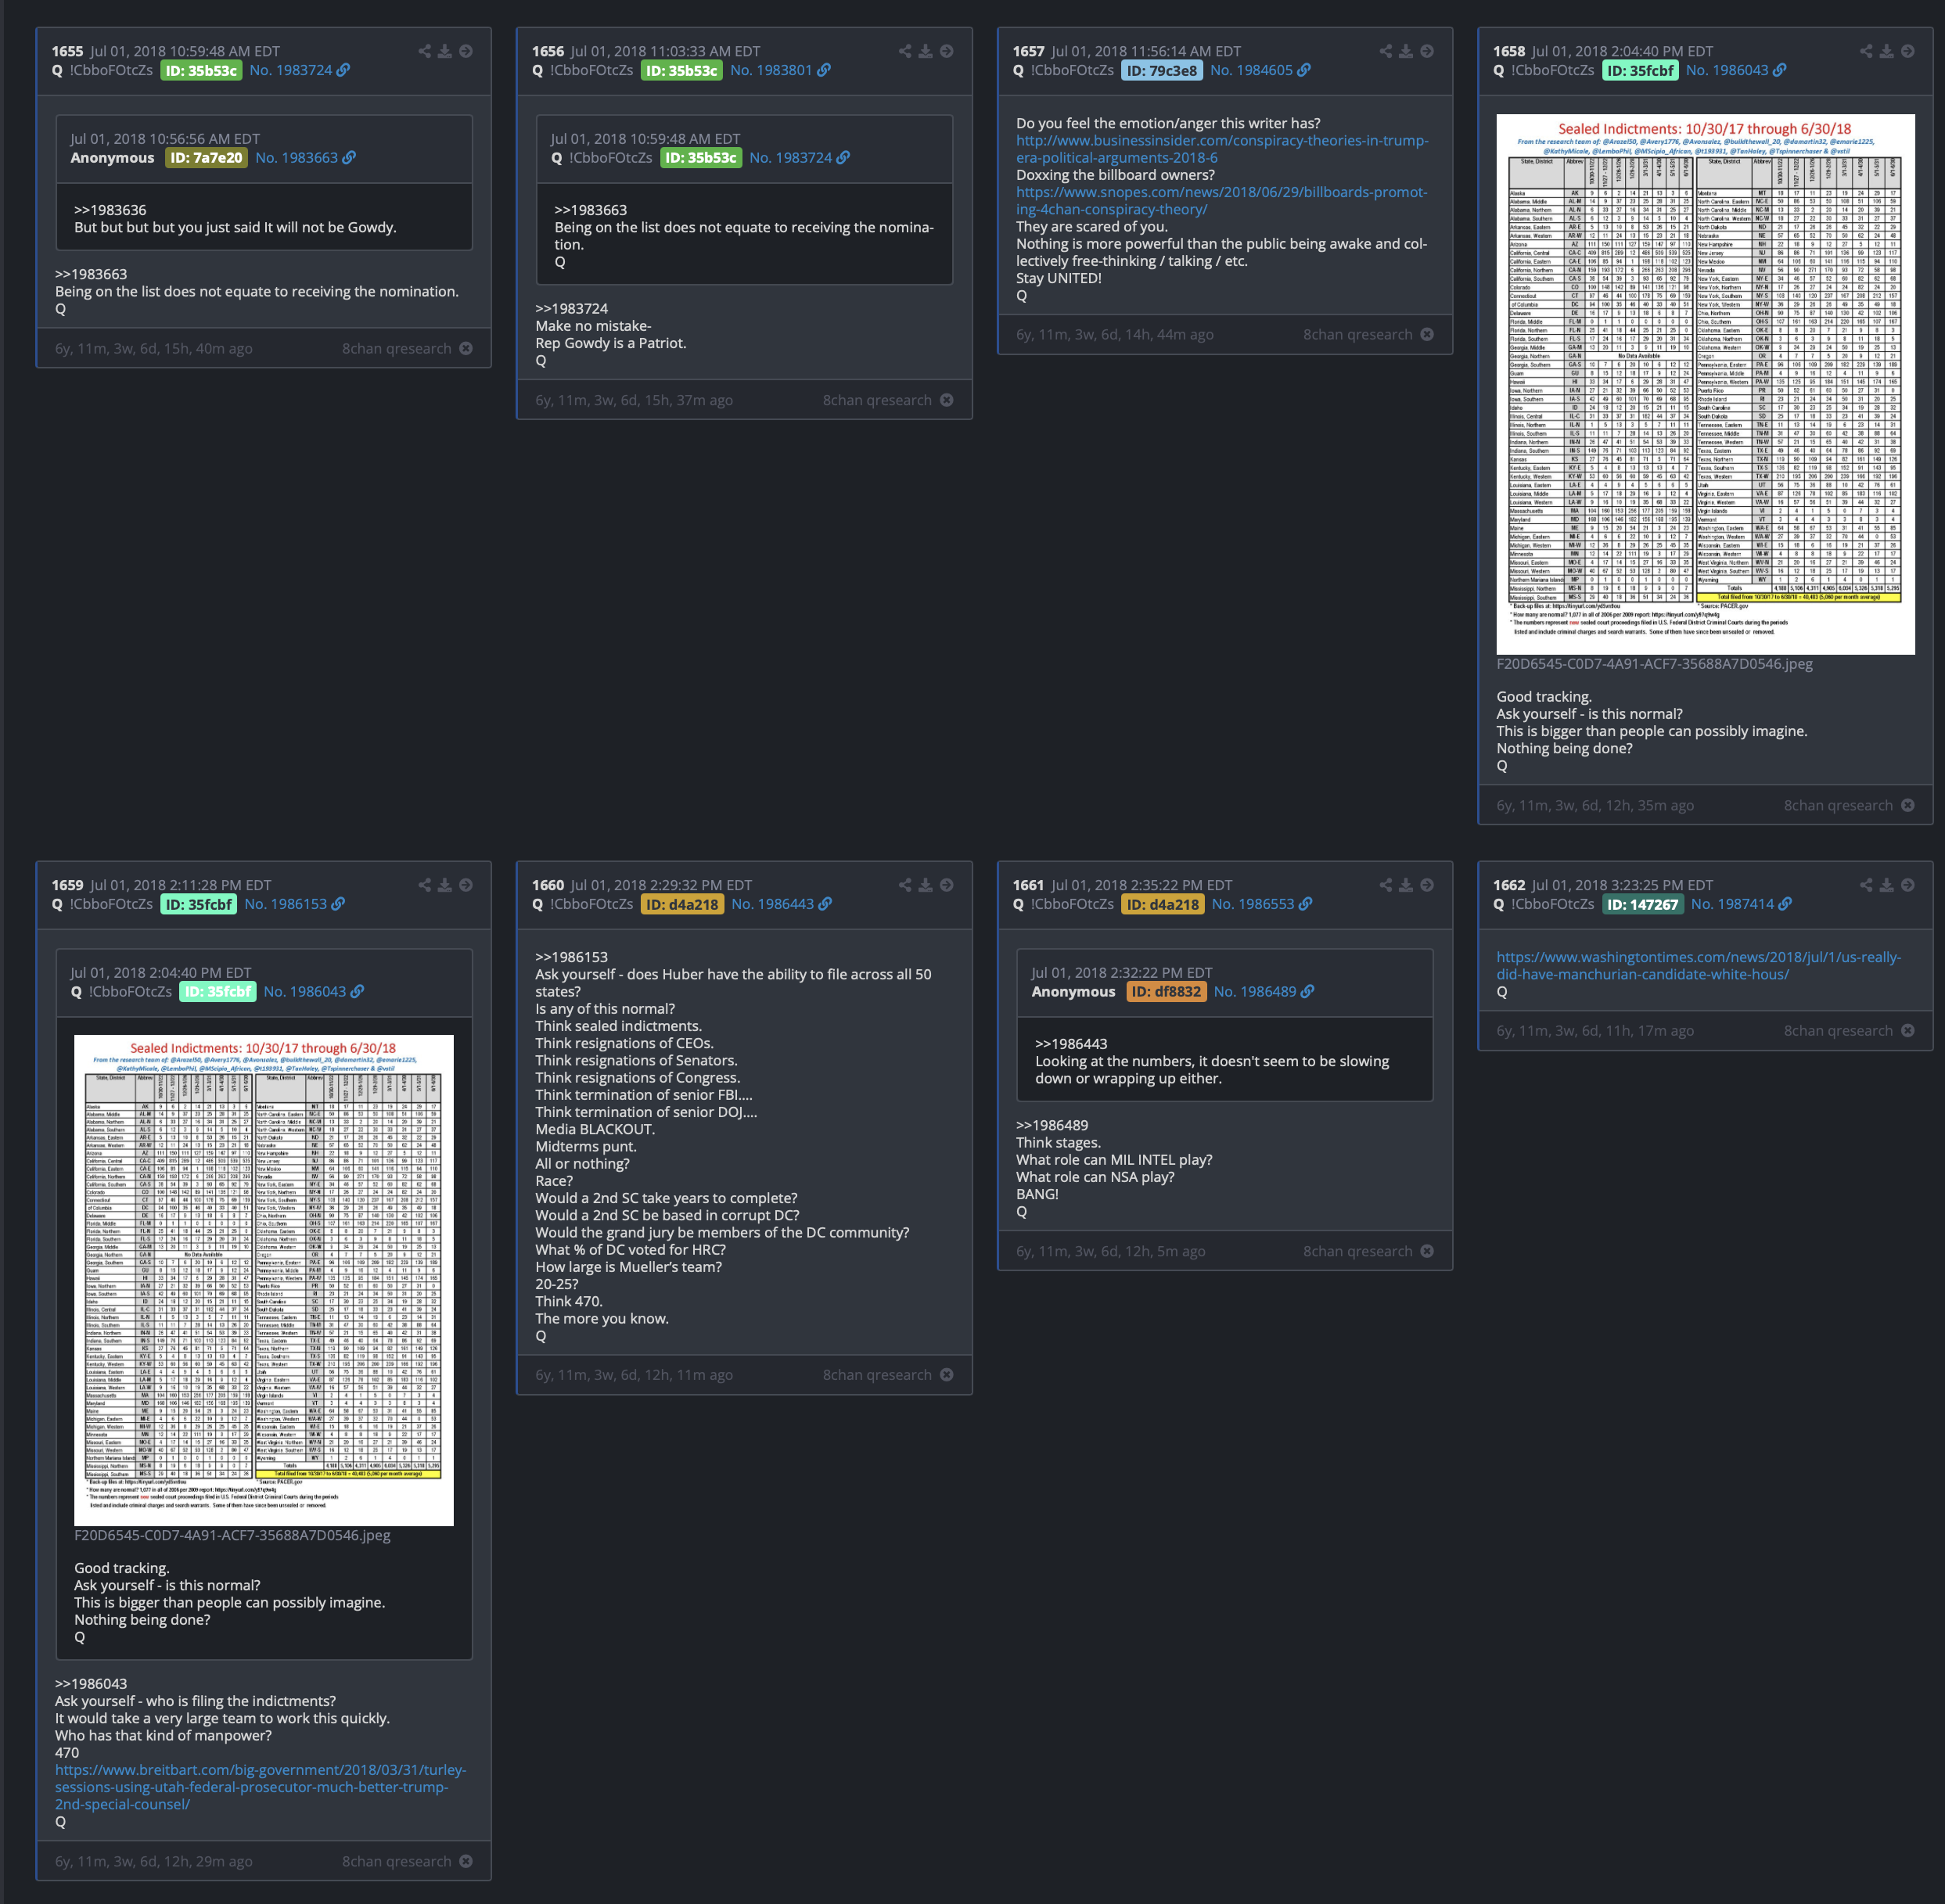Open post 1659 via arrow icon
The image size is (1945, 1904).
(466, 885)
